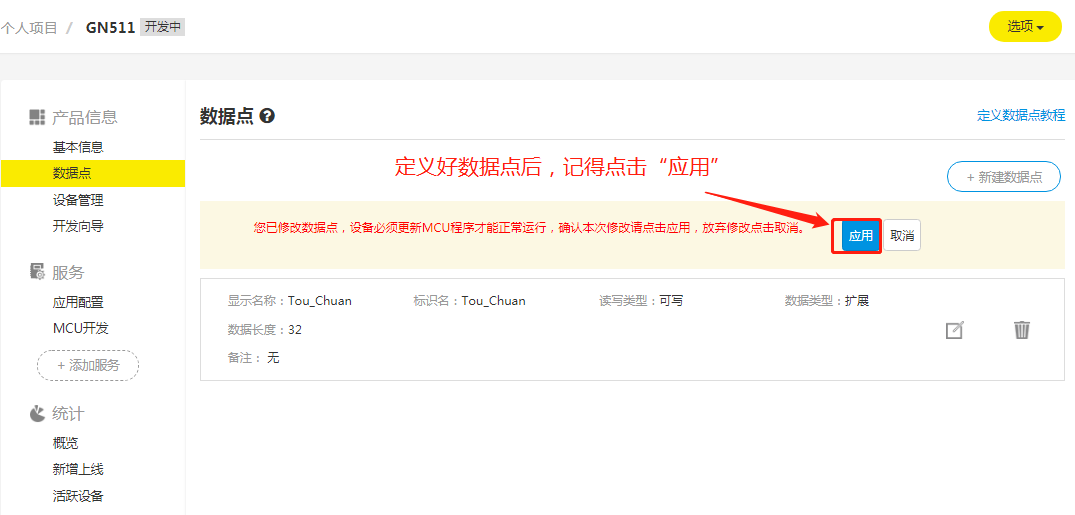Viewport: 1075px width, 515px height.
Task: Open 设备管理 in the sidebar
Action: point(78,200)
